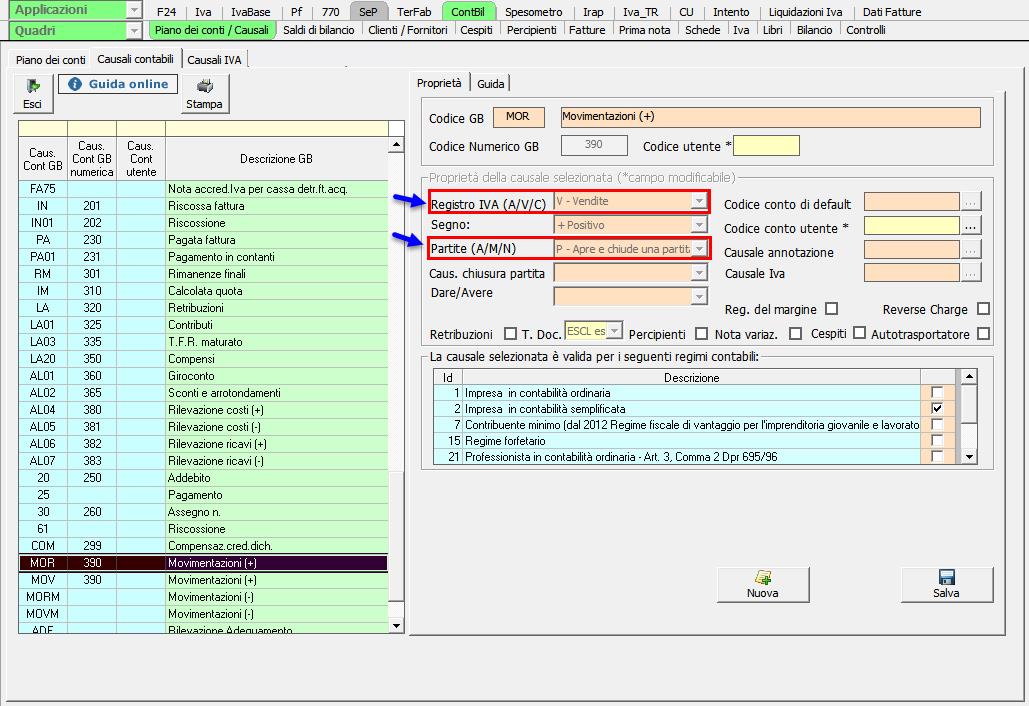Click the Codice utente input field

pos(766,146)
